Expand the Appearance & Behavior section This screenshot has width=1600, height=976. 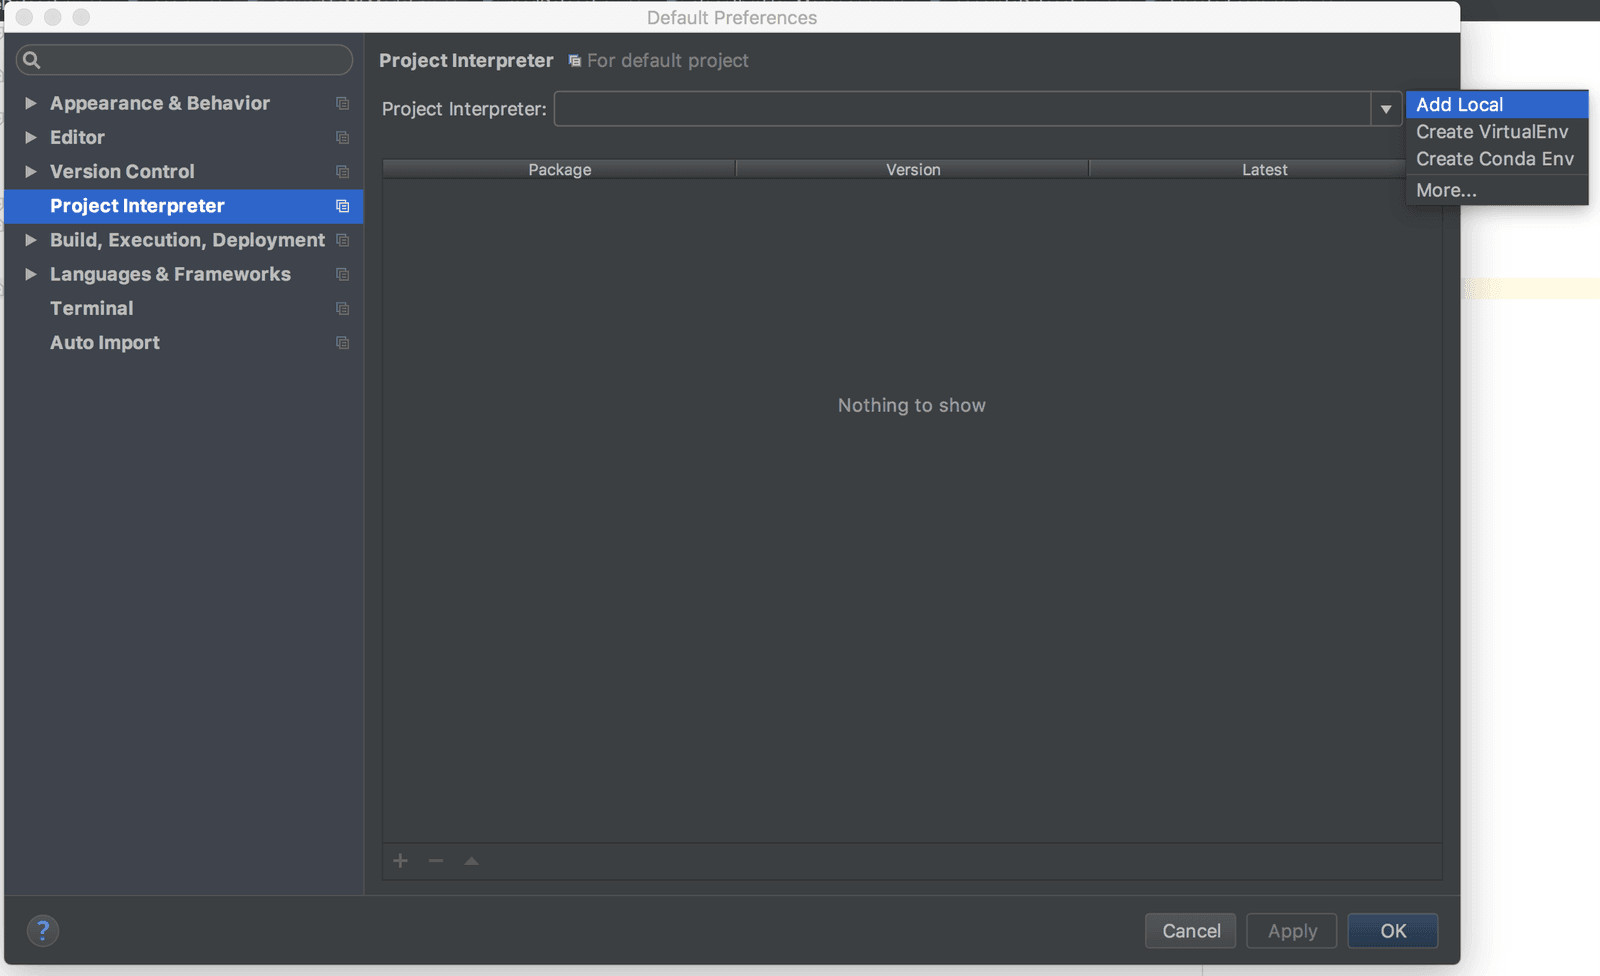point(31,103)
